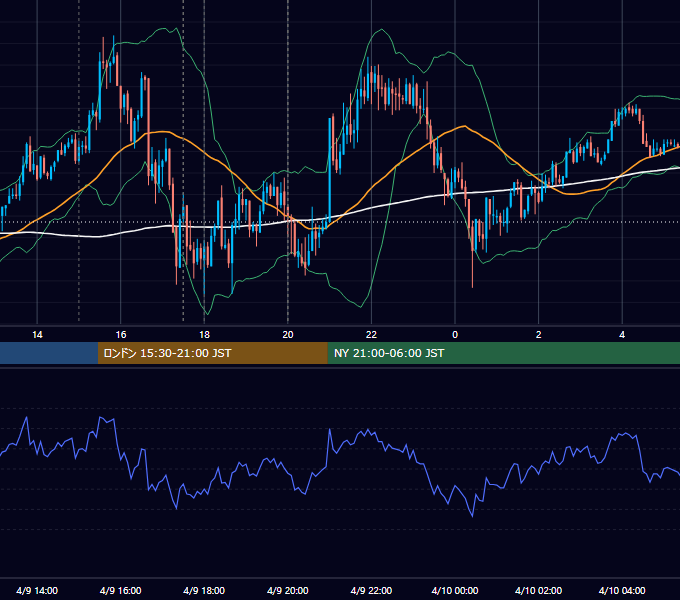680x600 pixels.
Task: Click the 4/9 16:00 date label
Action: (x=121, y=590)
